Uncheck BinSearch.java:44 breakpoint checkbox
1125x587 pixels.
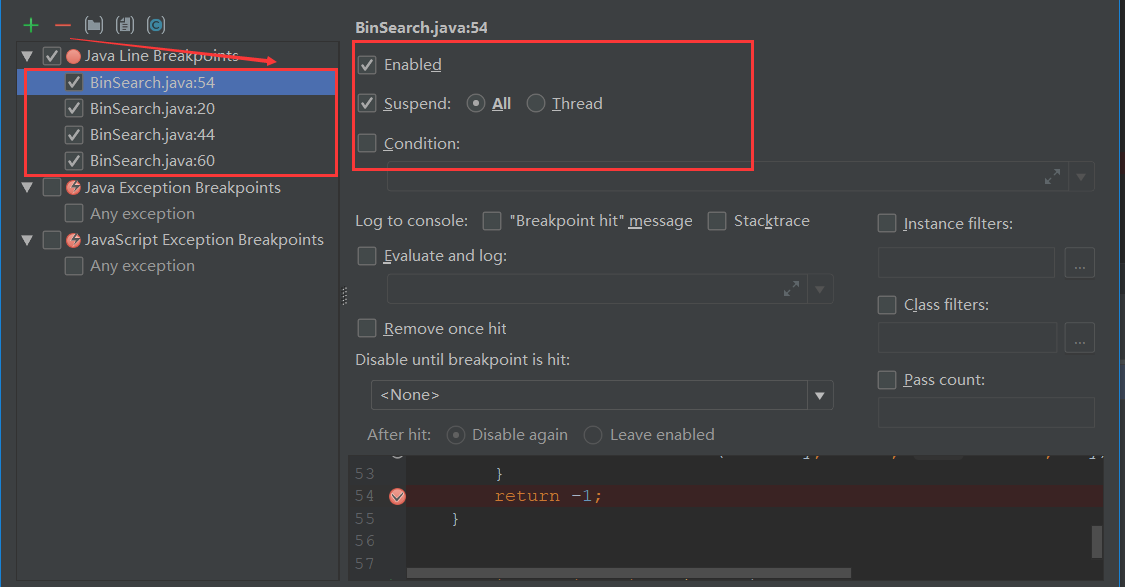74,135
